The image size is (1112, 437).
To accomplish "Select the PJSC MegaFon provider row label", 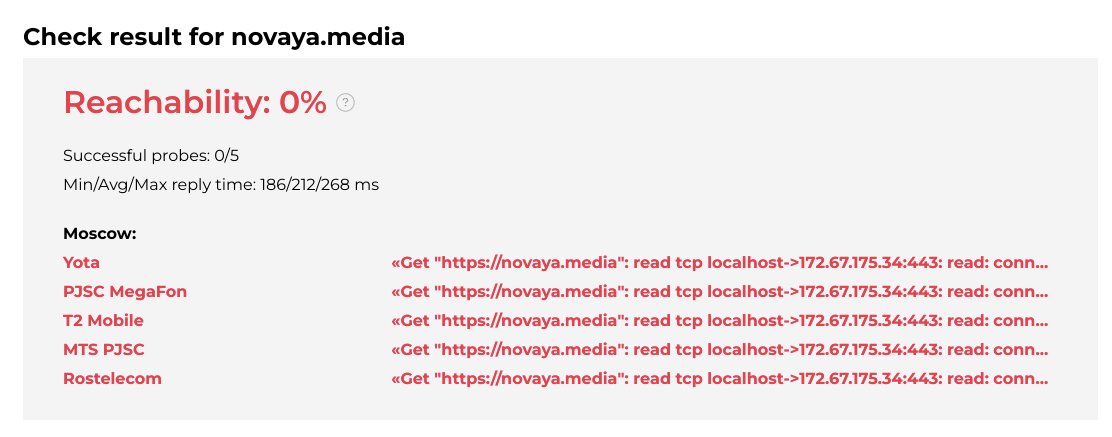I will coord(125,291).
